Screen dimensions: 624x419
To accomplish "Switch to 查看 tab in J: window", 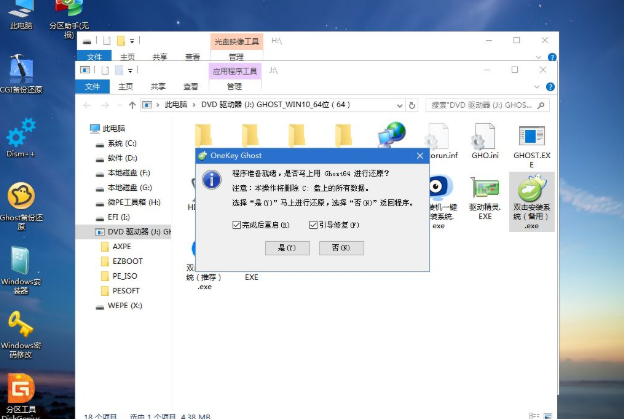I will click(x=190, y=86).
